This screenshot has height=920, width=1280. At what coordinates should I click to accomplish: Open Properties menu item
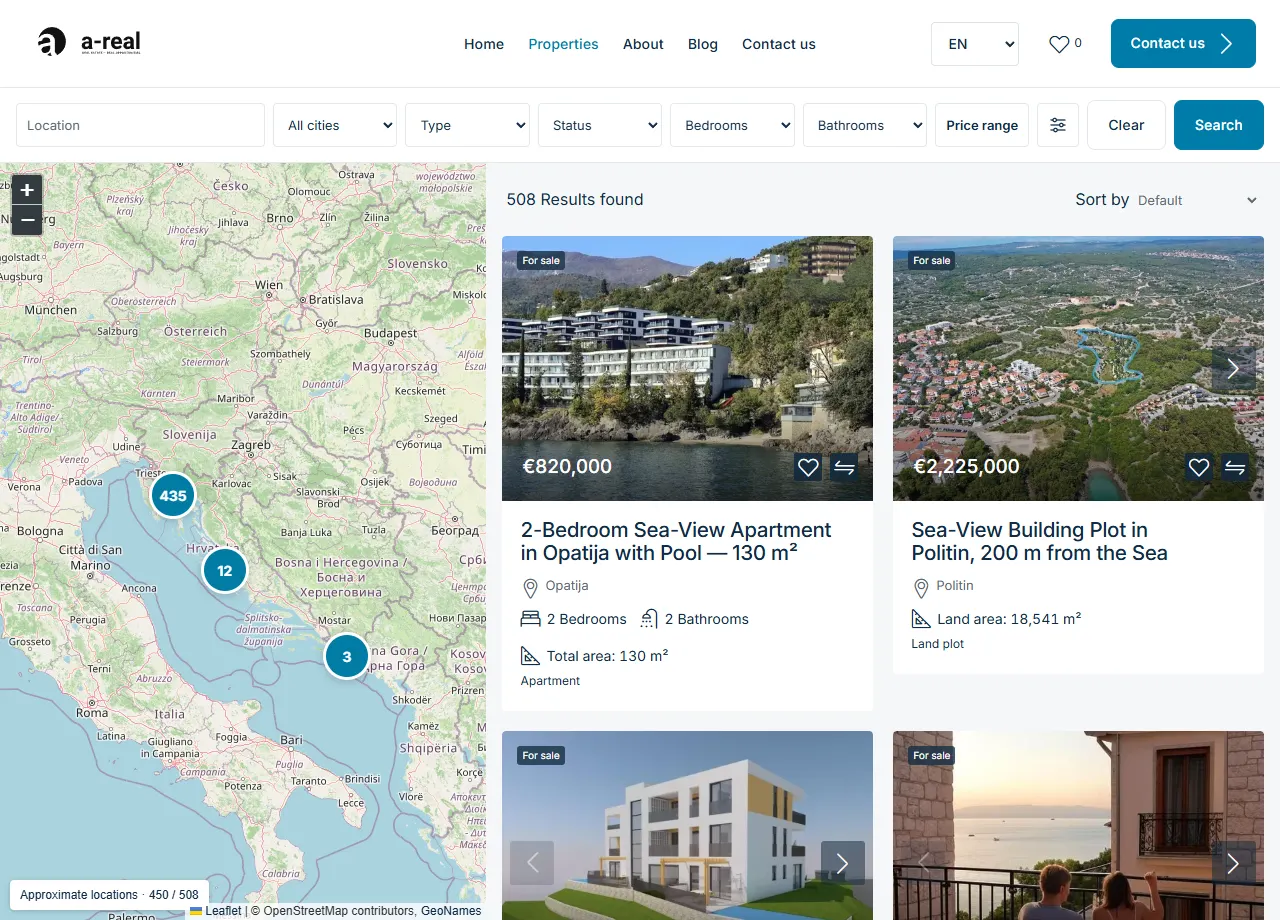tap(563, 44)
